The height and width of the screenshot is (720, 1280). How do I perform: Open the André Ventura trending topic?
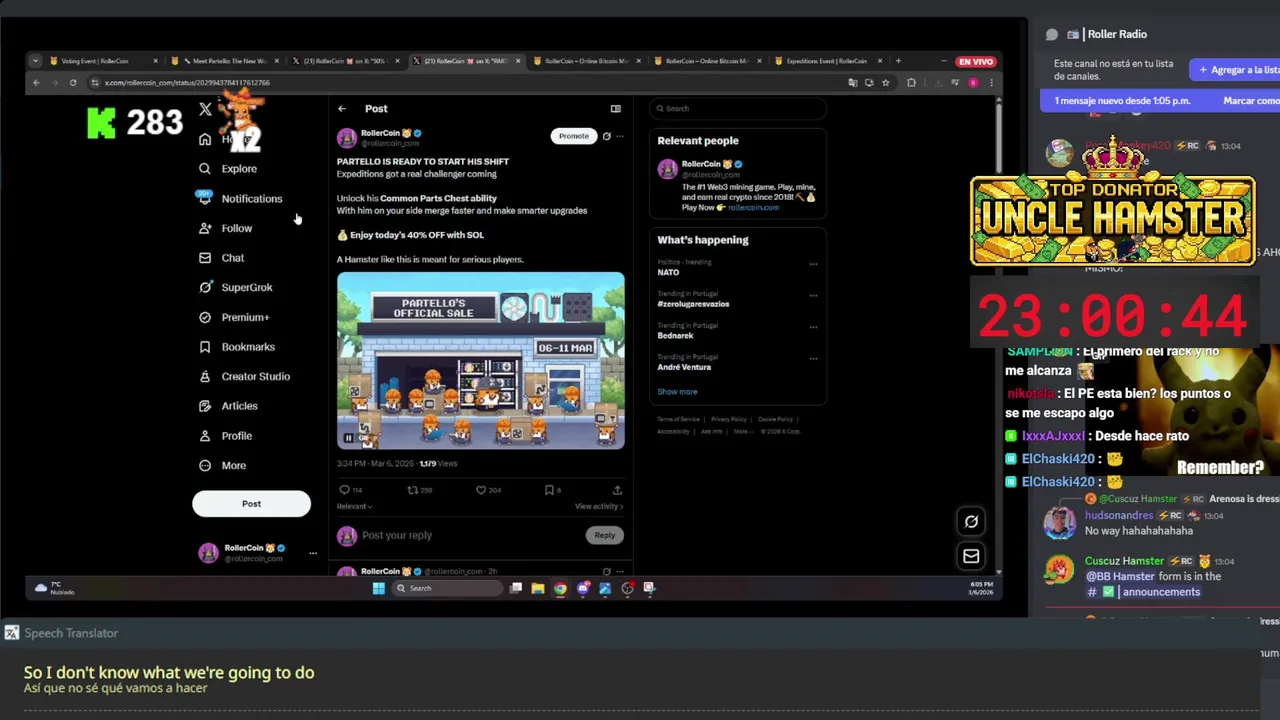(684, 367)
